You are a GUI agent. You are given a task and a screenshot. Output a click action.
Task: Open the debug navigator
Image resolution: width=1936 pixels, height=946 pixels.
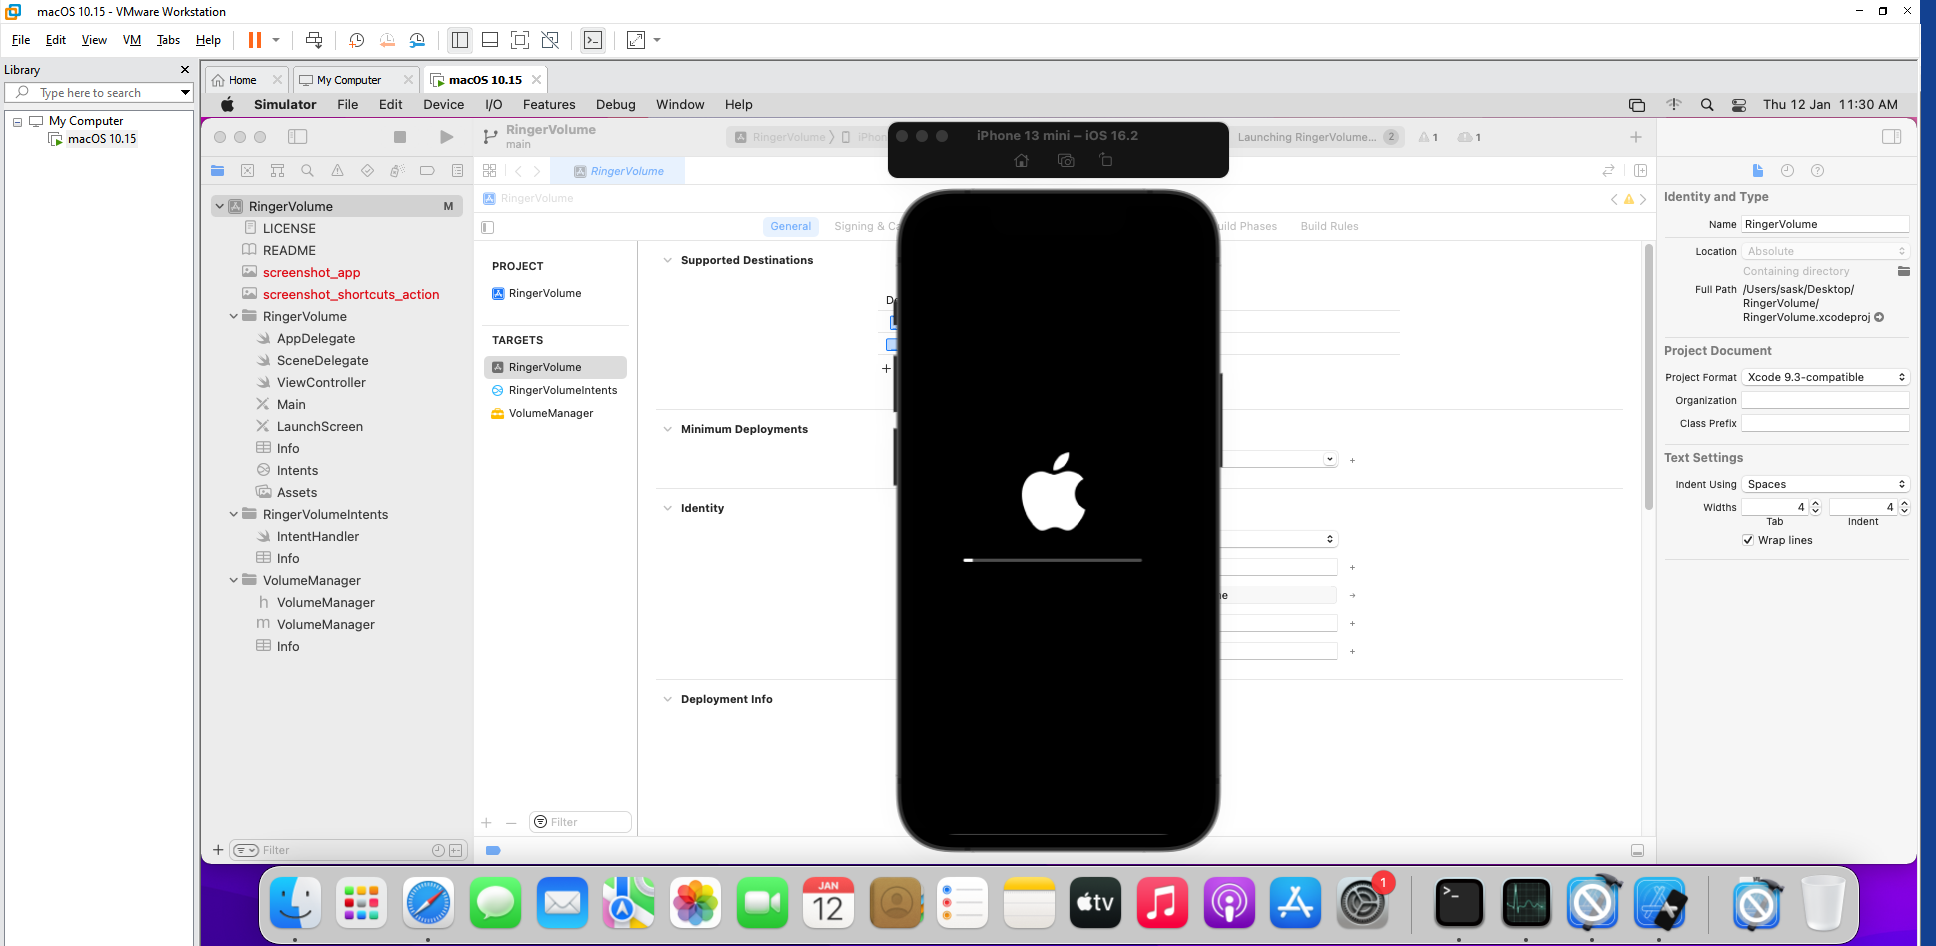point(397,171)
